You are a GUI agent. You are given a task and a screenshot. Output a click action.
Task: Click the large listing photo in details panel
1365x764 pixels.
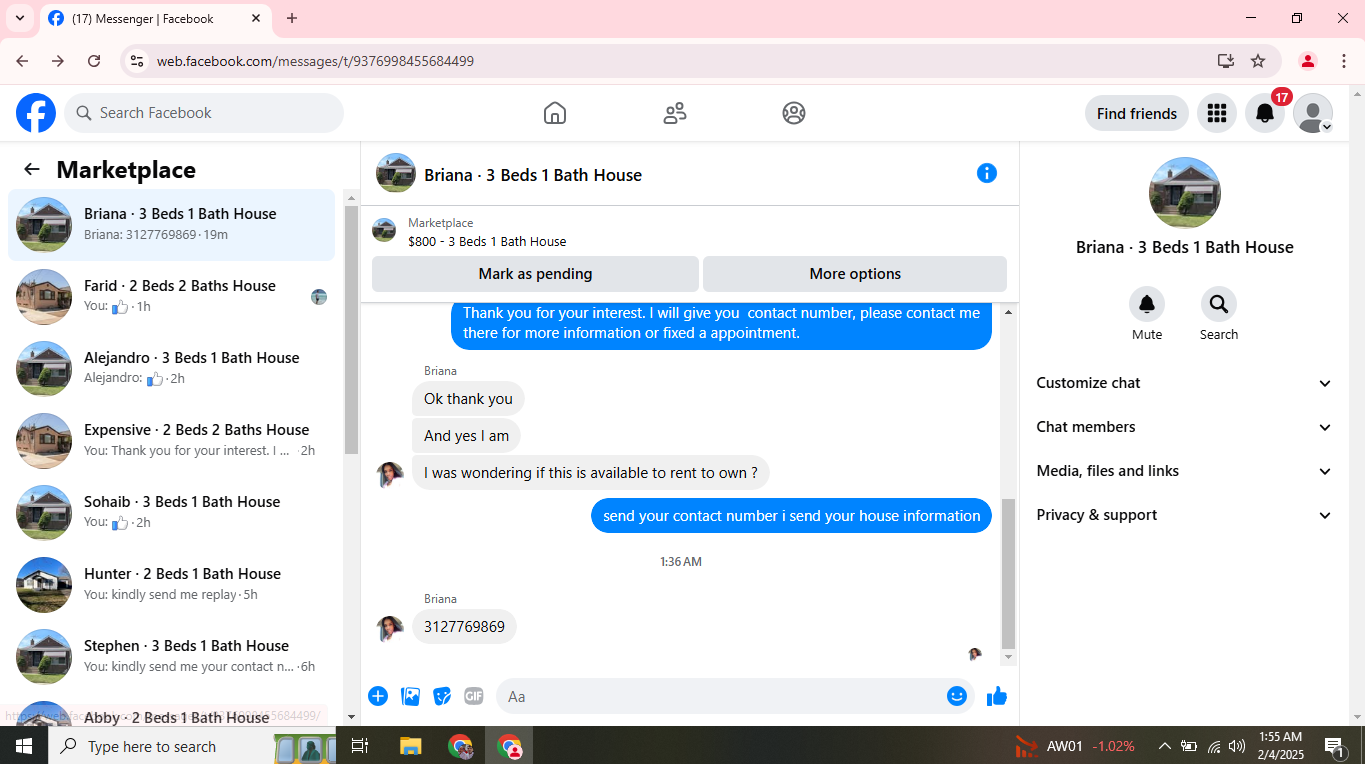1185,193
